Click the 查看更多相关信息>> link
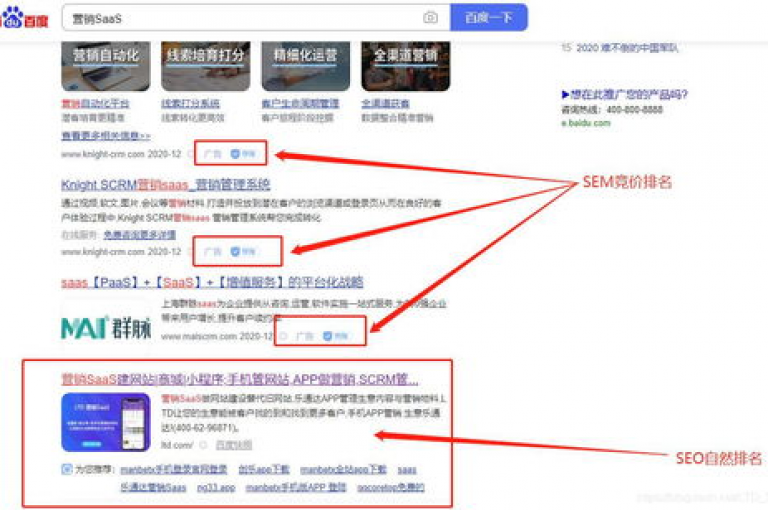The height and width of the screenshot is (510, 768). (106, 135)
